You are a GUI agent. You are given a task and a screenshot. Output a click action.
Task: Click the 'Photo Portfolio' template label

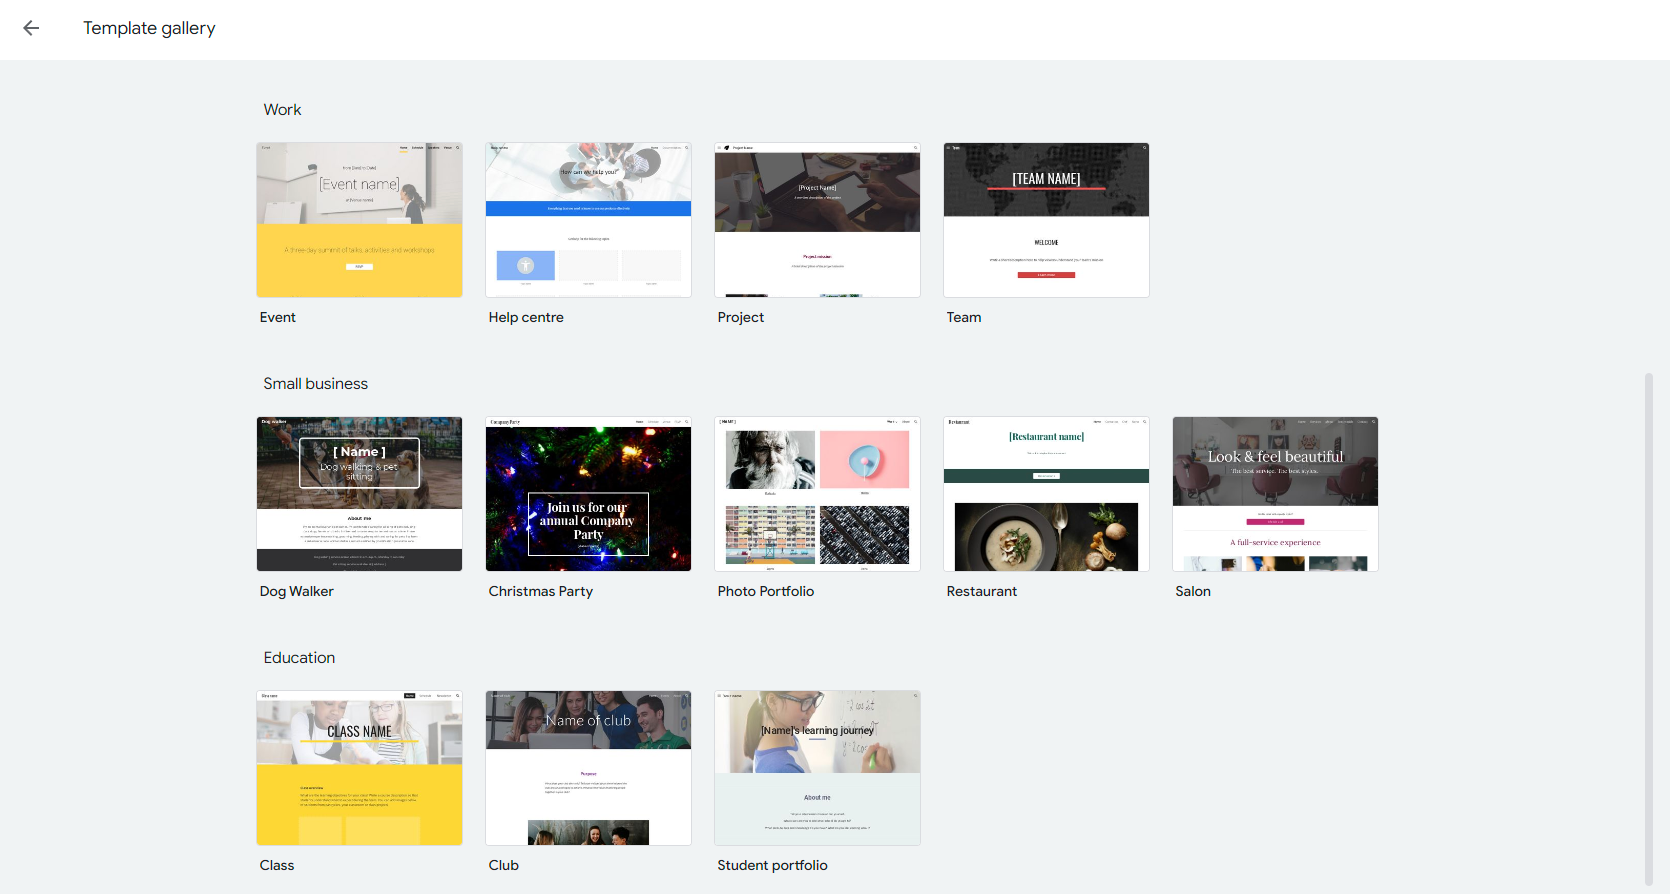coord(765,591)
